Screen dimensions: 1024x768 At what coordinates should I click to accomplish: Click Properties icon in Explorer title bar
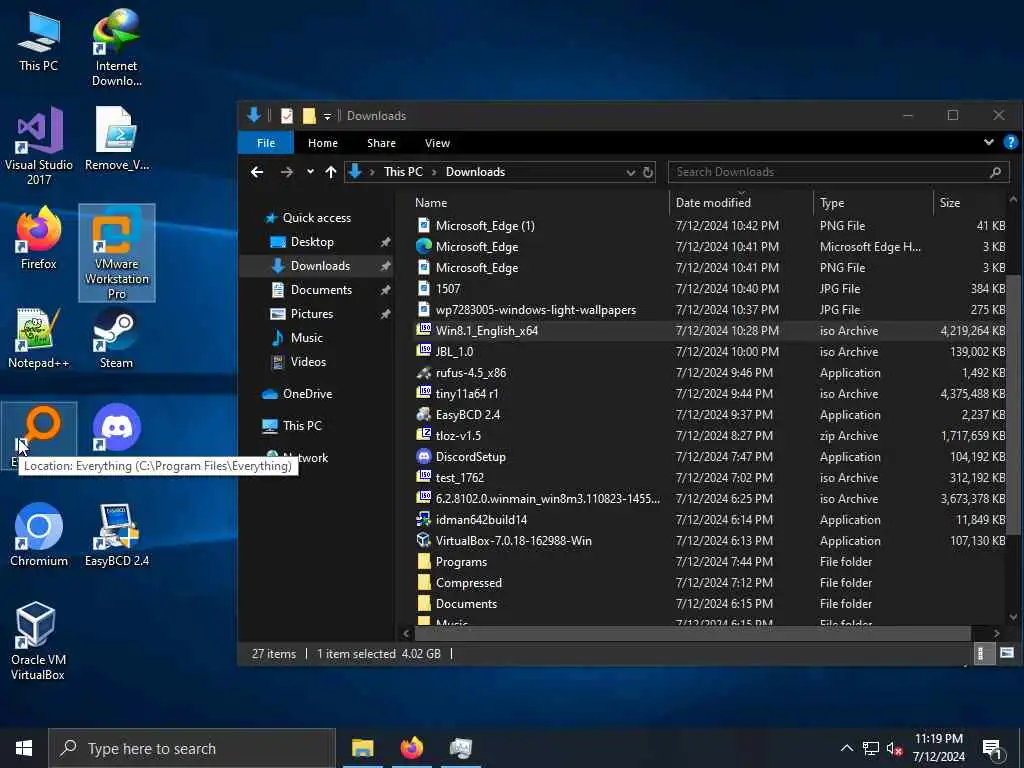tap(287, 116)
